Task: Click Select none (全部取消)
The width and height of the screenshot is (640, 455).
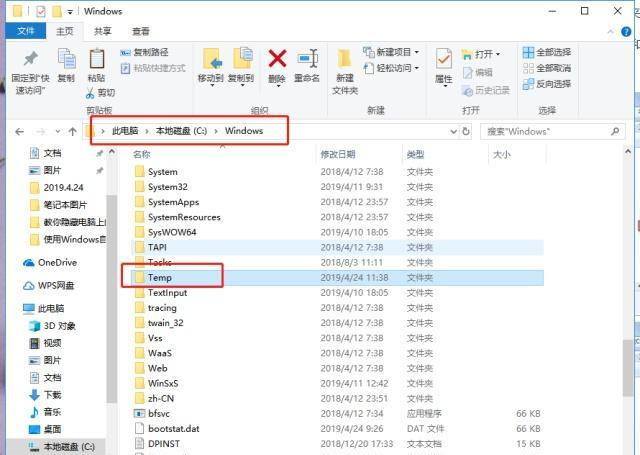Action: tap(547, 68)
